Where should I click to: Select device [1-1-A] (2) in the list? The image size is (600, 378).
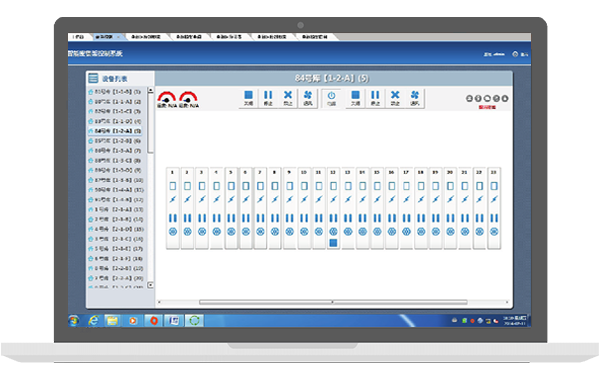point(115,102)
